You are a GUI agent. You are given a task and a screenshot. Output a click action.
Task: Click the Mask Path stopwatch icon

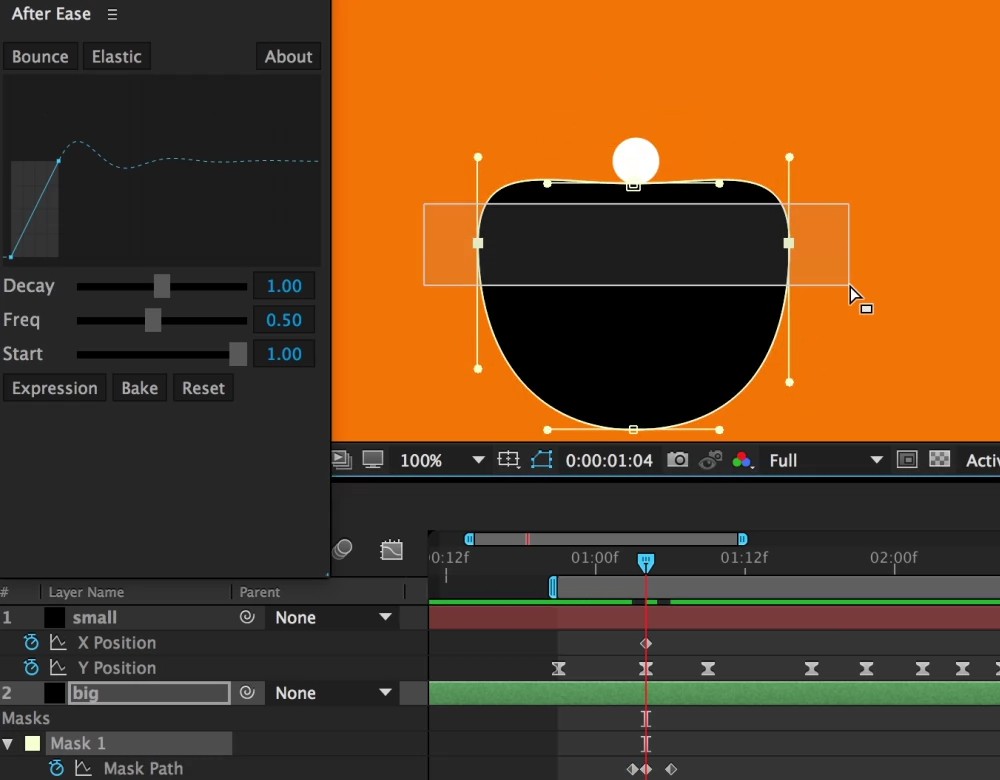(56, 768)
